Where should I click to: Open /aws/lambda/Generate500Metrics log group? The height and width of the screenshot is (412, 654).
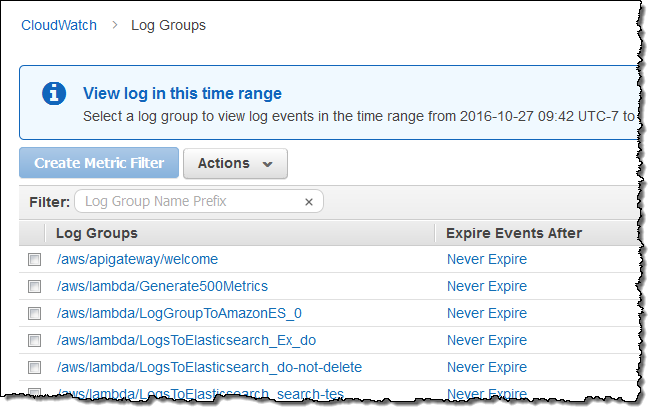point(162,287)
